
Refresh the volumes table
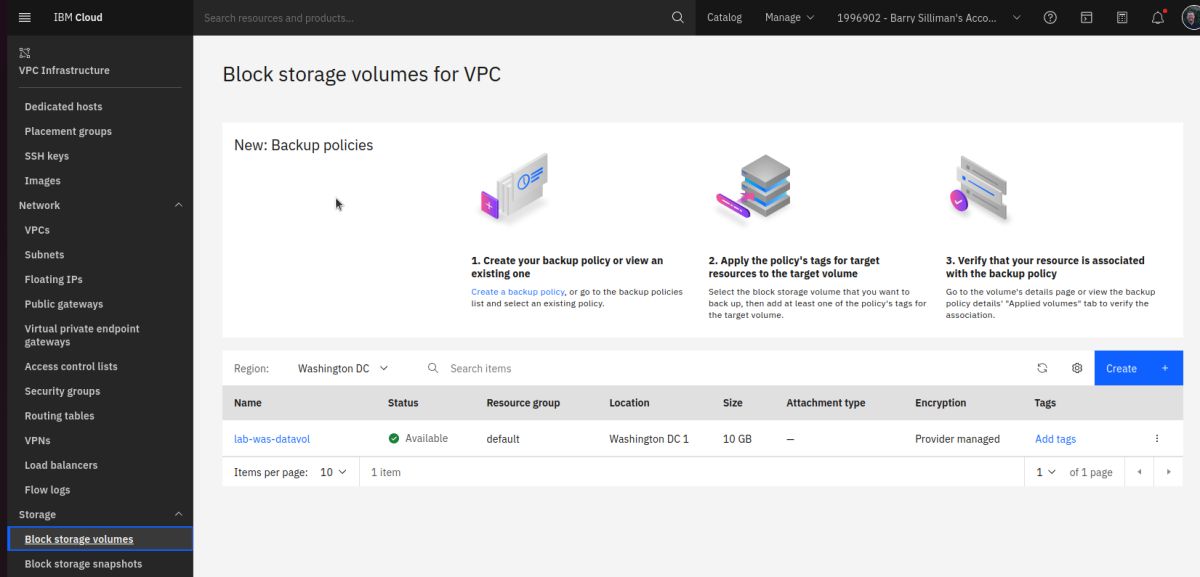pyautogui.click(x=1042, y=368)
